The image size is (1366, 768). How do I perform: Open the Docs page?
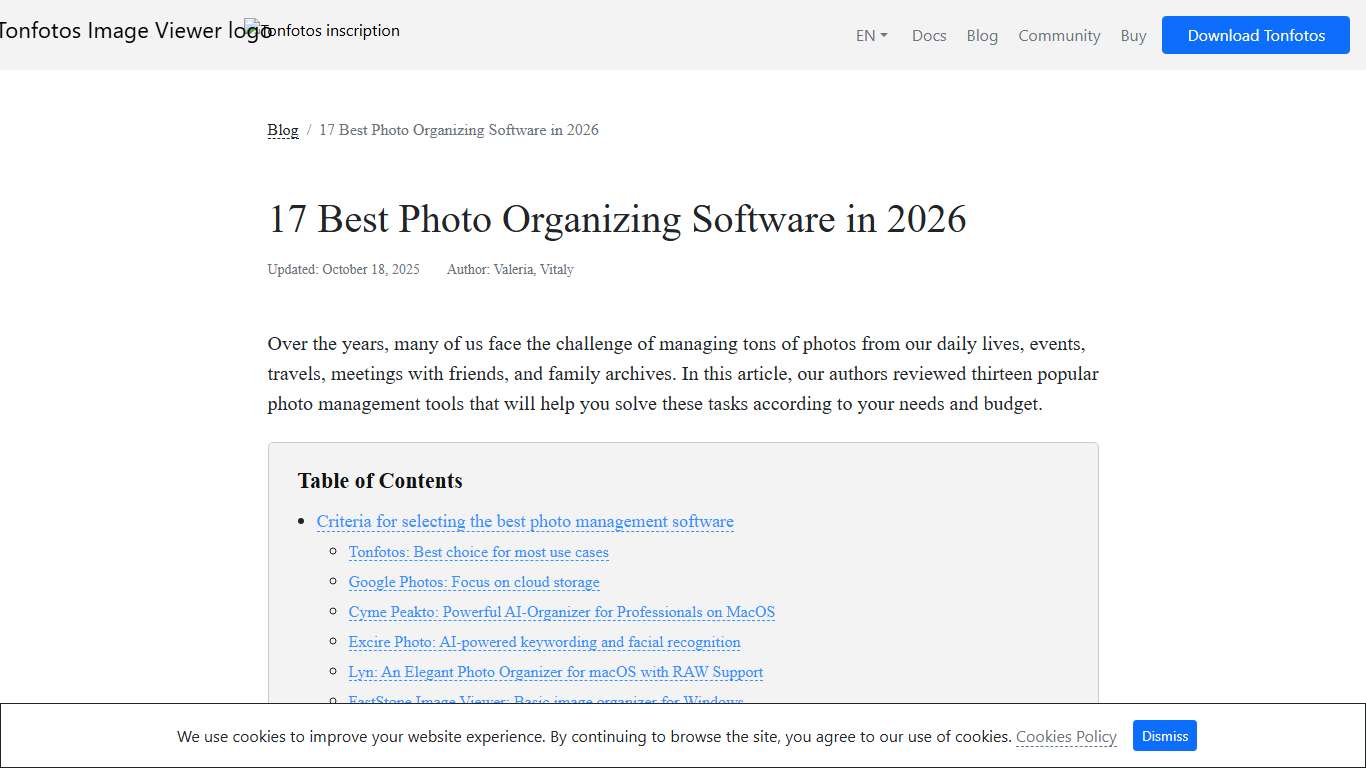click(x=928, y=35)
